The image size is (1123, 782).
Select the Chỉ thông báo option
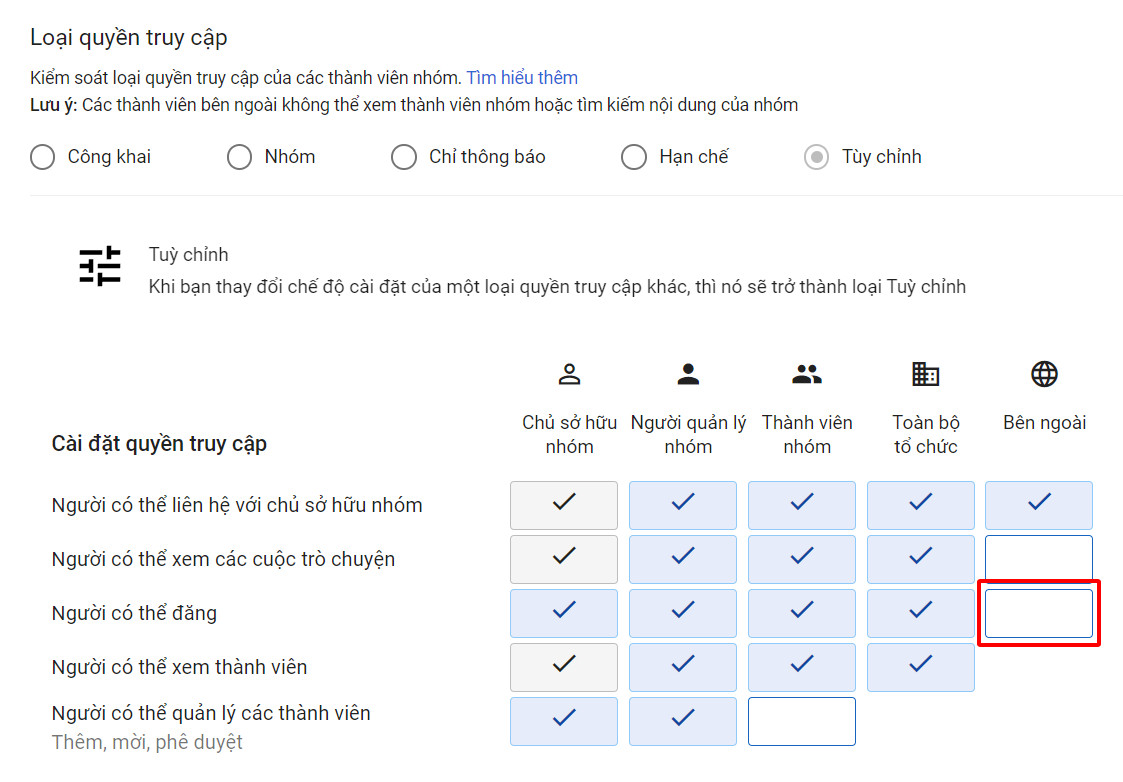click(x=404, y=157)
